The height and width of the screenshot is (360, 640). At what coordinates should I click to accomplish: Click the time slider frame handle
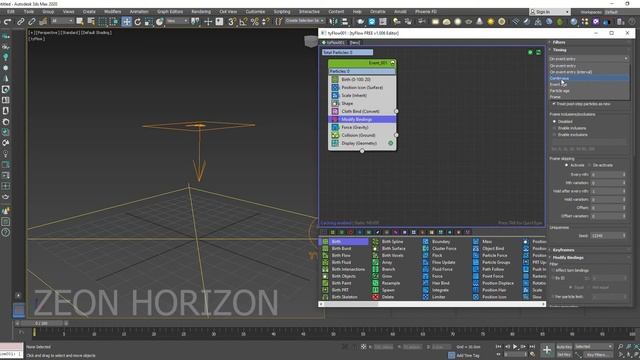coord(41,323)
